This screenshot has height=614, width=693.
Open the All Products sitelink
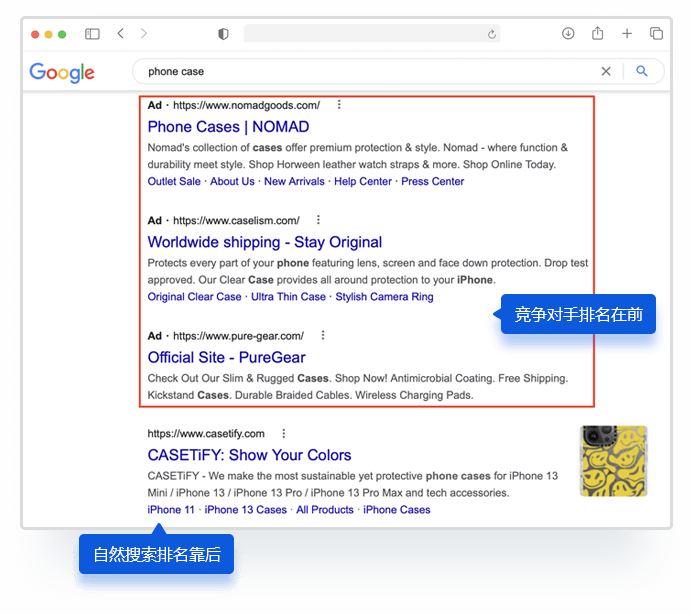(325, 510)
